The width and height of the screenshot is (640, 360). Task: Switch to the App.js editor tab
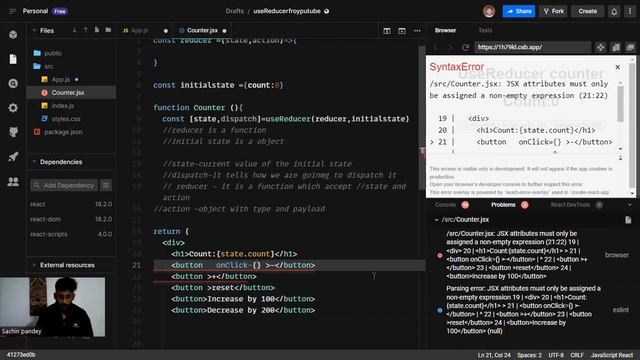[x=145, y=31]
